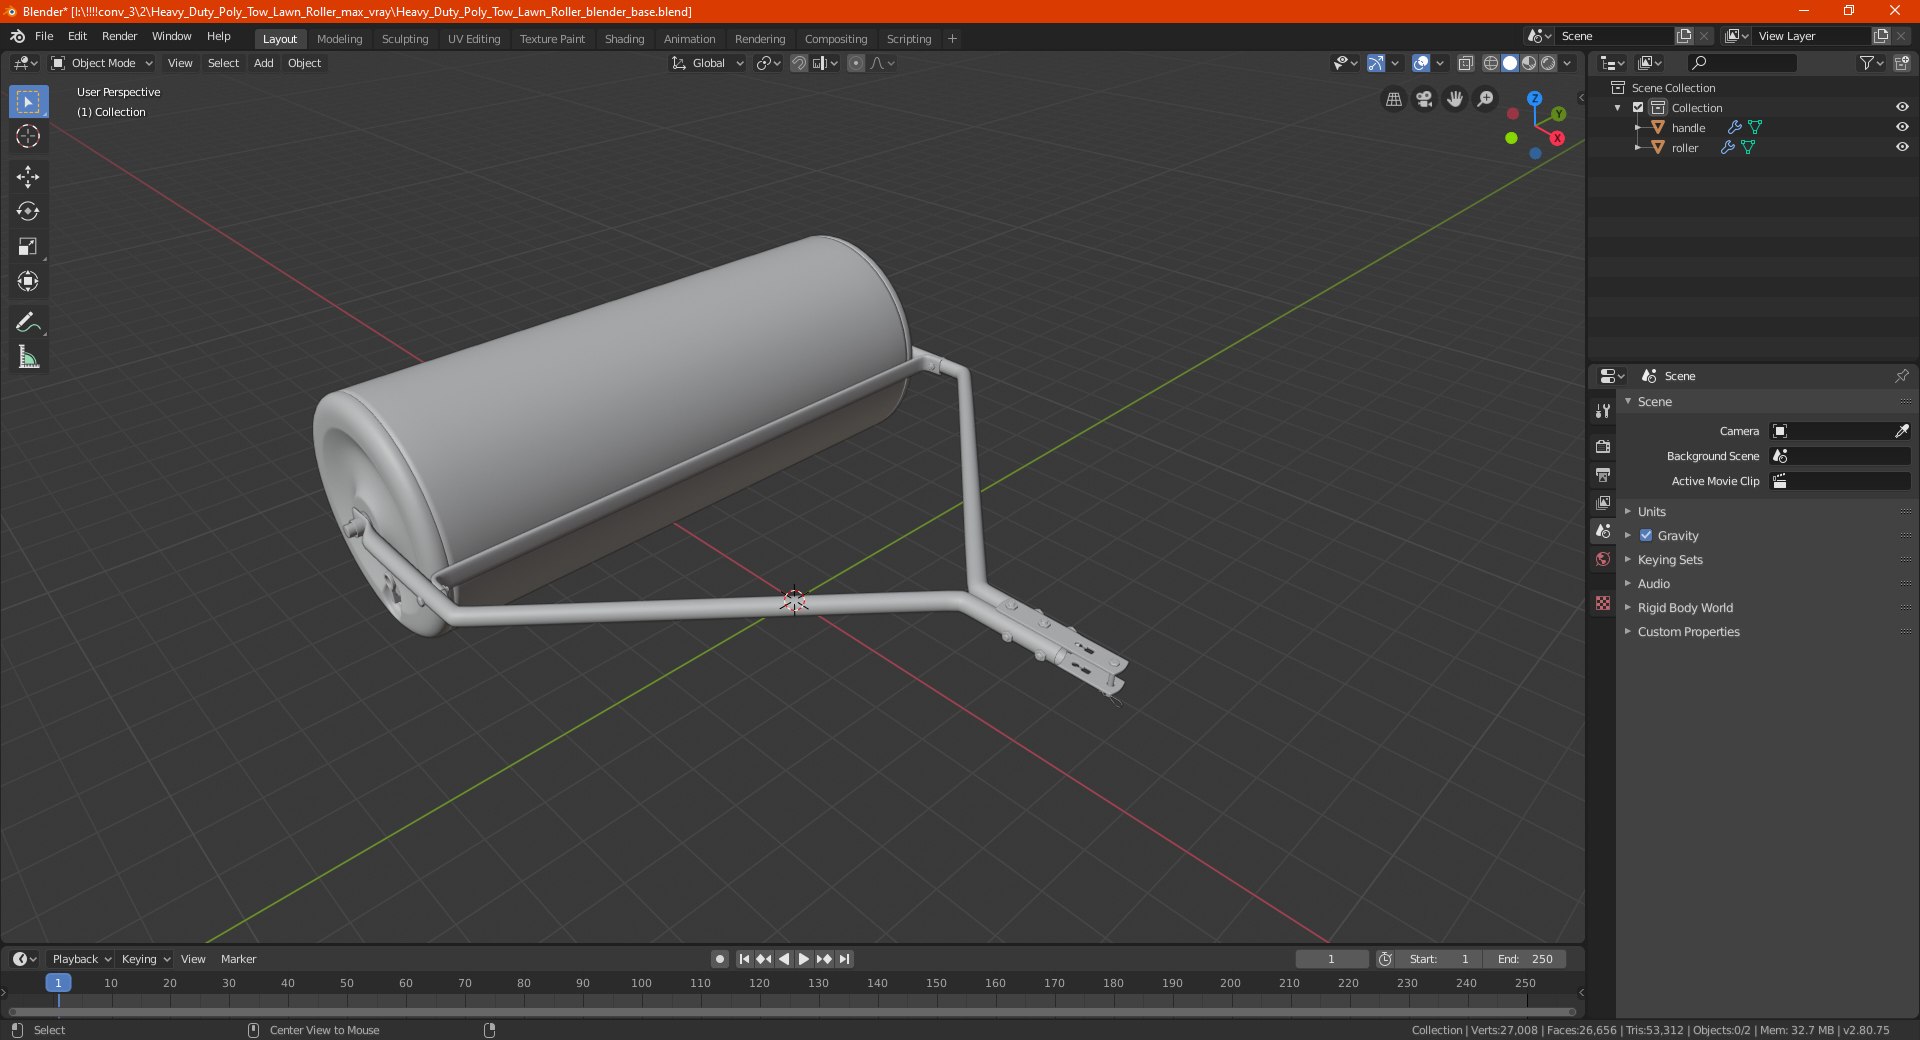Screen dimensions: 1920x1040
Task: Open the Render menu
Action: [x=119, y=36]
